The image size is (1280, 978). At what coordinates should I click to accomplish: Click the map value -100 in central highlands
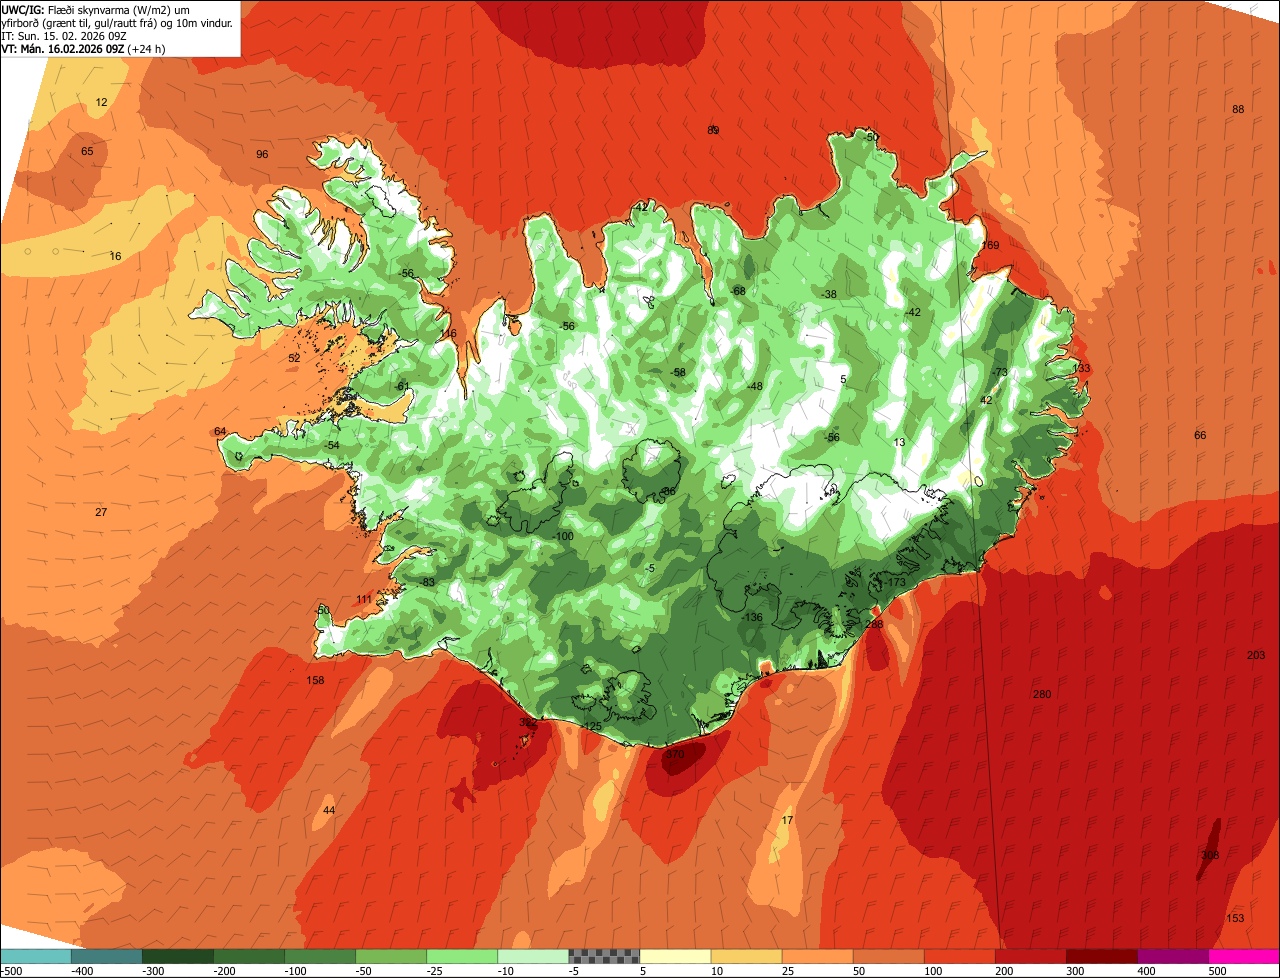pos(563,536)
